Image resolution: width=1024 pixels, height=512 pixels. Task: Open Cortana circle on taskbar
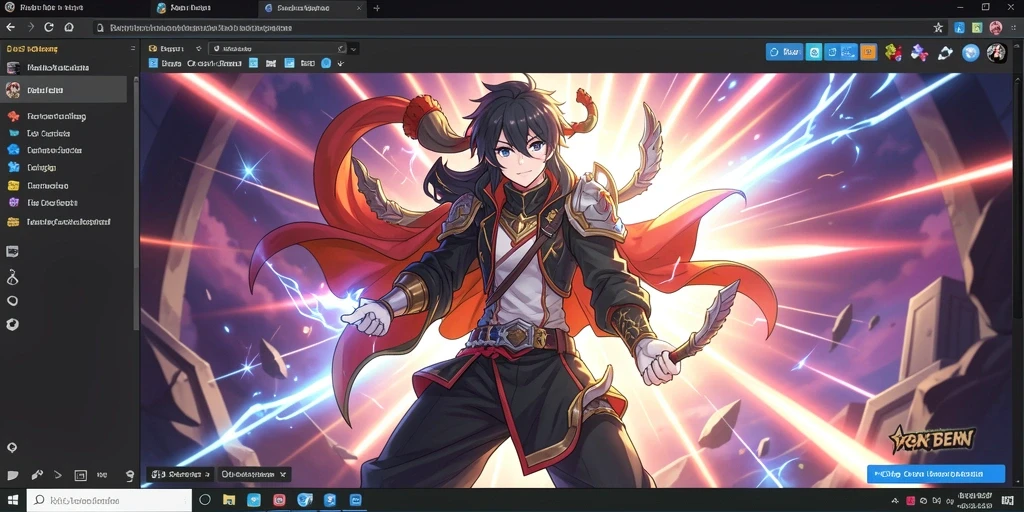pos(204,500)
